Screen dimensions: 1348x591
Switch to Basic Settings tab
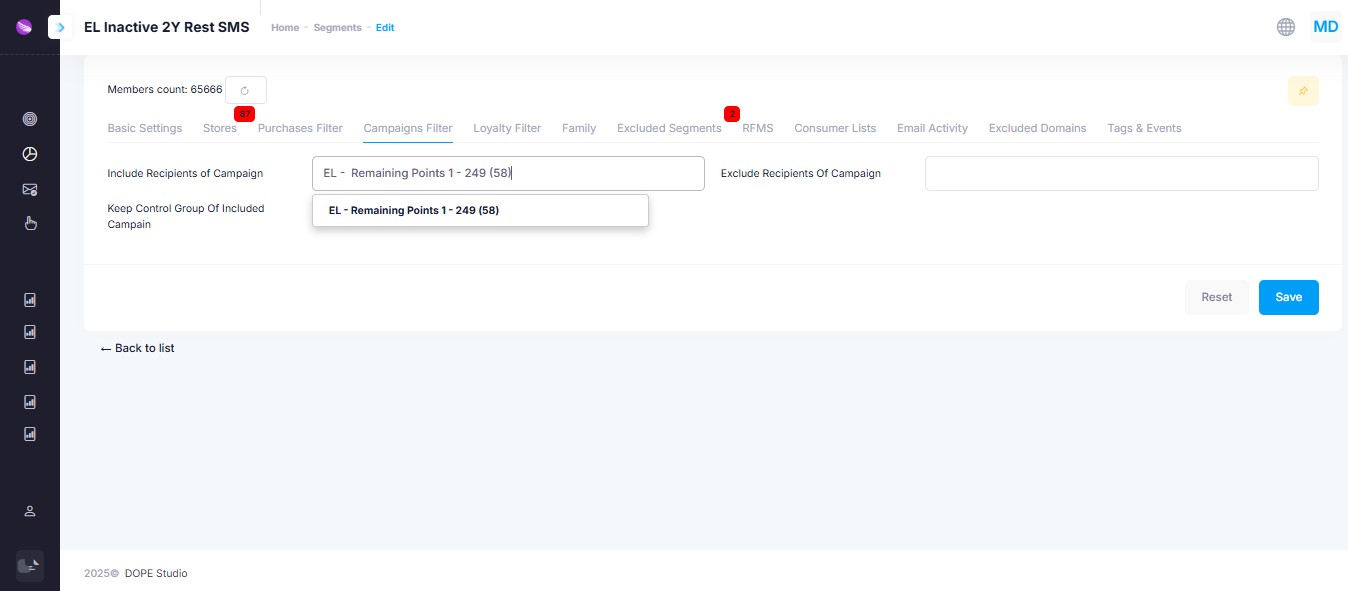pos(145,128)
